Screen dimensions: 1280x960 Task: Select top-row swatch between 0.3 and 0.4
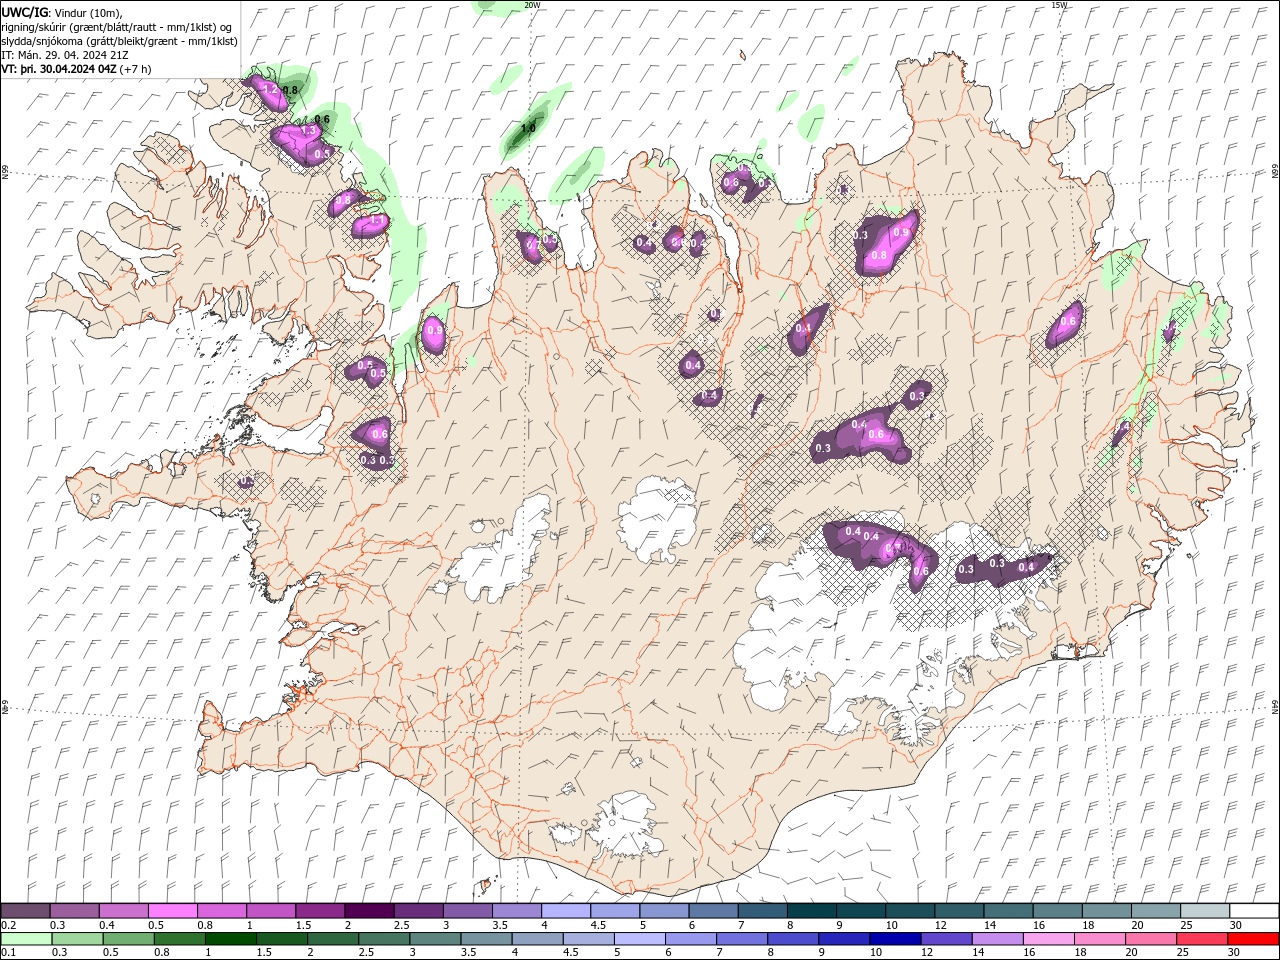[74, 911]
